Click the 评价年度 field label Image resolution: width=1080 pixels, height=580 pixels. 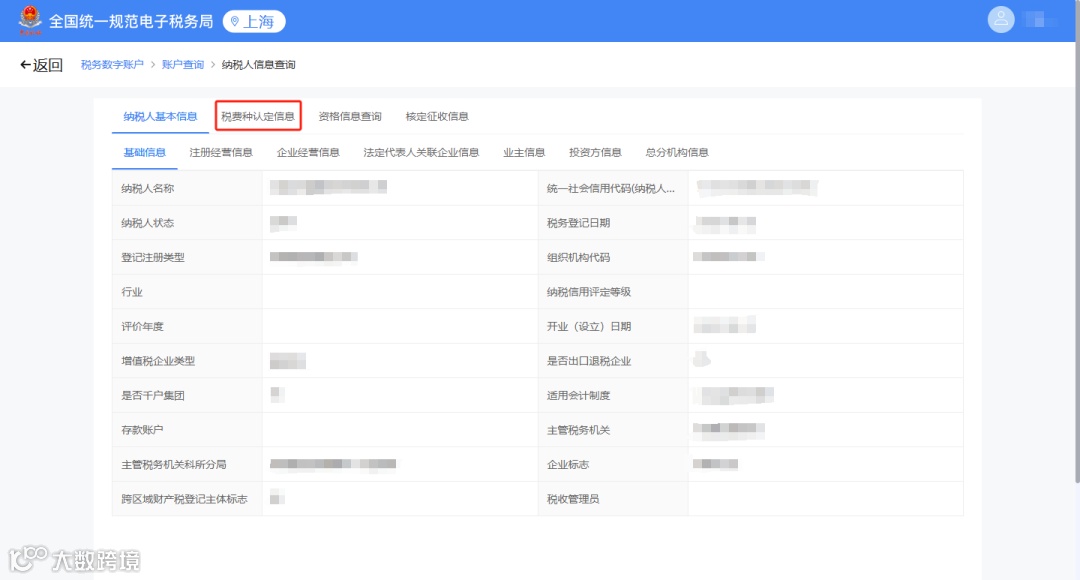[143, 327]
